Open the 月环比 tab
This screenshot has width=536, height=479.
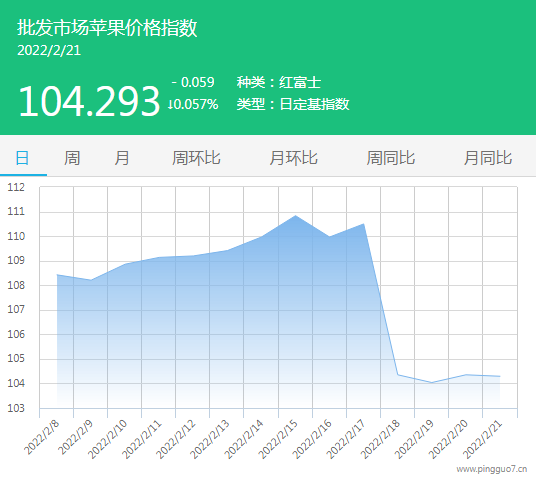pyautogui.click(x=294, y=158)
